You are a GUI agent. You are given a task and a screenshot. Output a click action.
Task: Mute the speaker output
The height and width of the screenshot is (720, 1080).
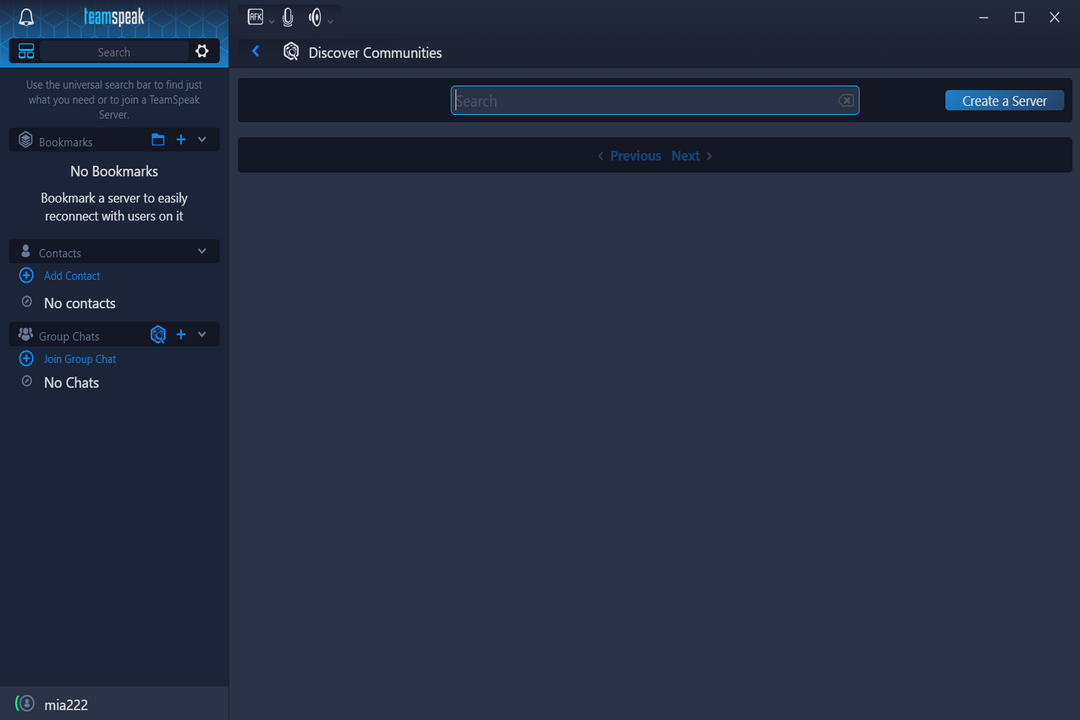point(315,17)
